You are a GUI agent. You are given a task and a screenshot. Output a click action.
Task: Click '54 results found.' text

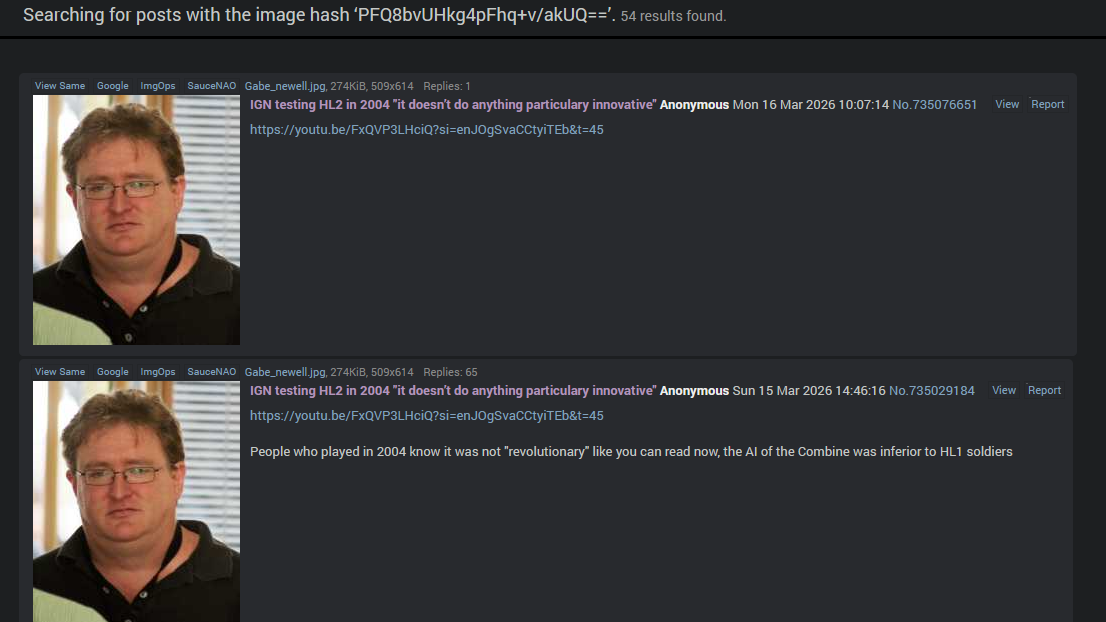click(x=673, y=16)
